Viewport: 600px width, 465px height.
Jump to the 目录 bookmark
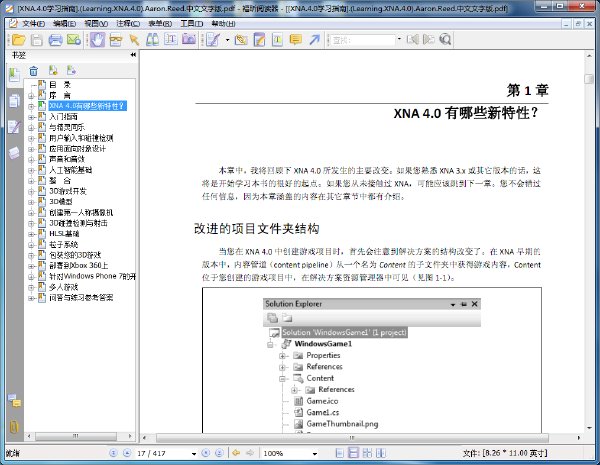60,85
